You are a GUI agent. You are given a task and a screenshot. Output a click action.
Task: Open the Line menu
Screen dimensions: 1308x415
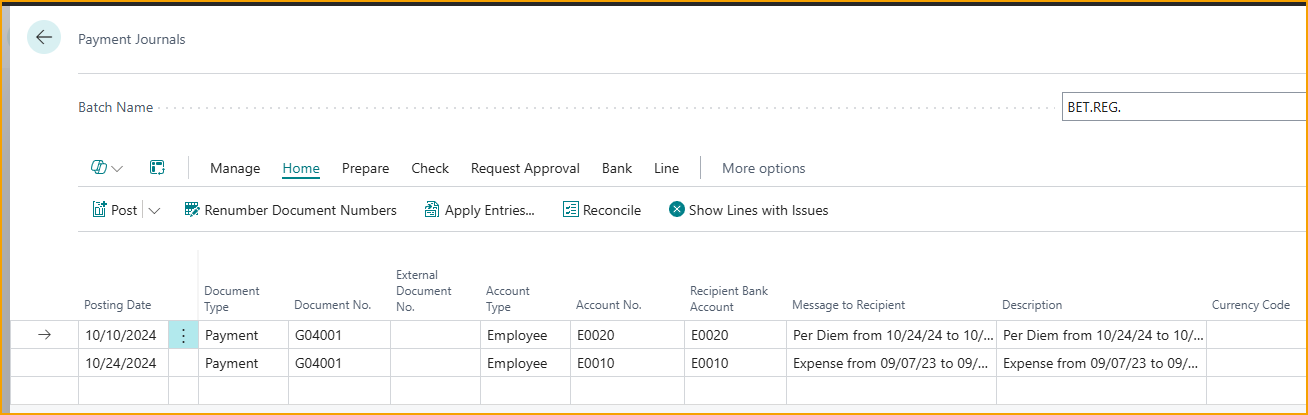(x=666, y=168)
